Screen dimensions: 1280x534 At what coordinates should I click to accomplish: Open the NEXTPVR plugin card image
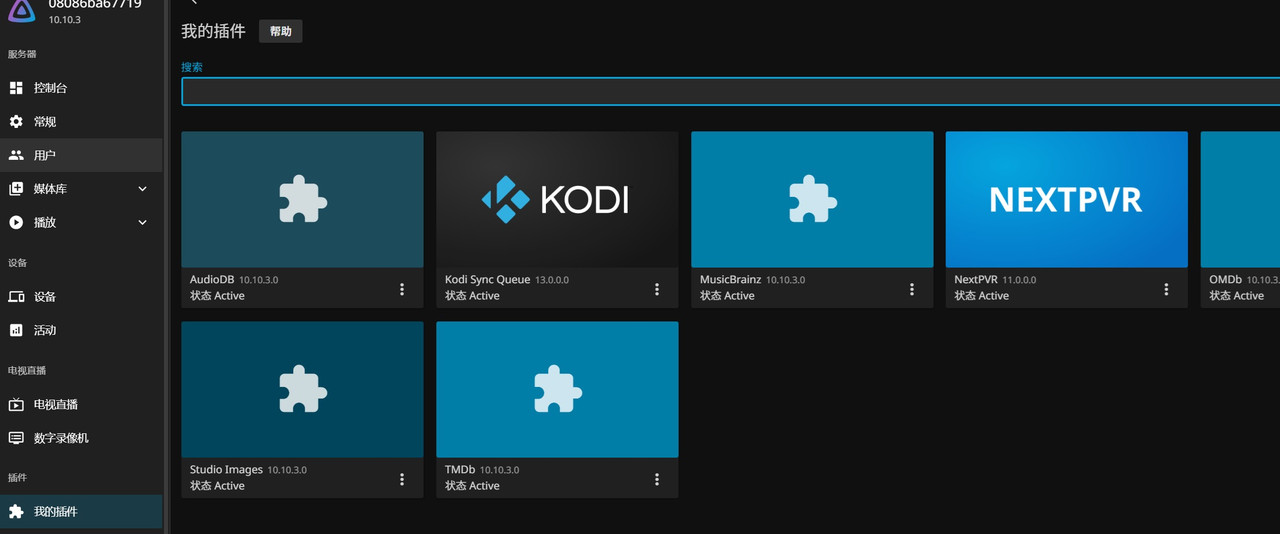[x=1066, y=200]
